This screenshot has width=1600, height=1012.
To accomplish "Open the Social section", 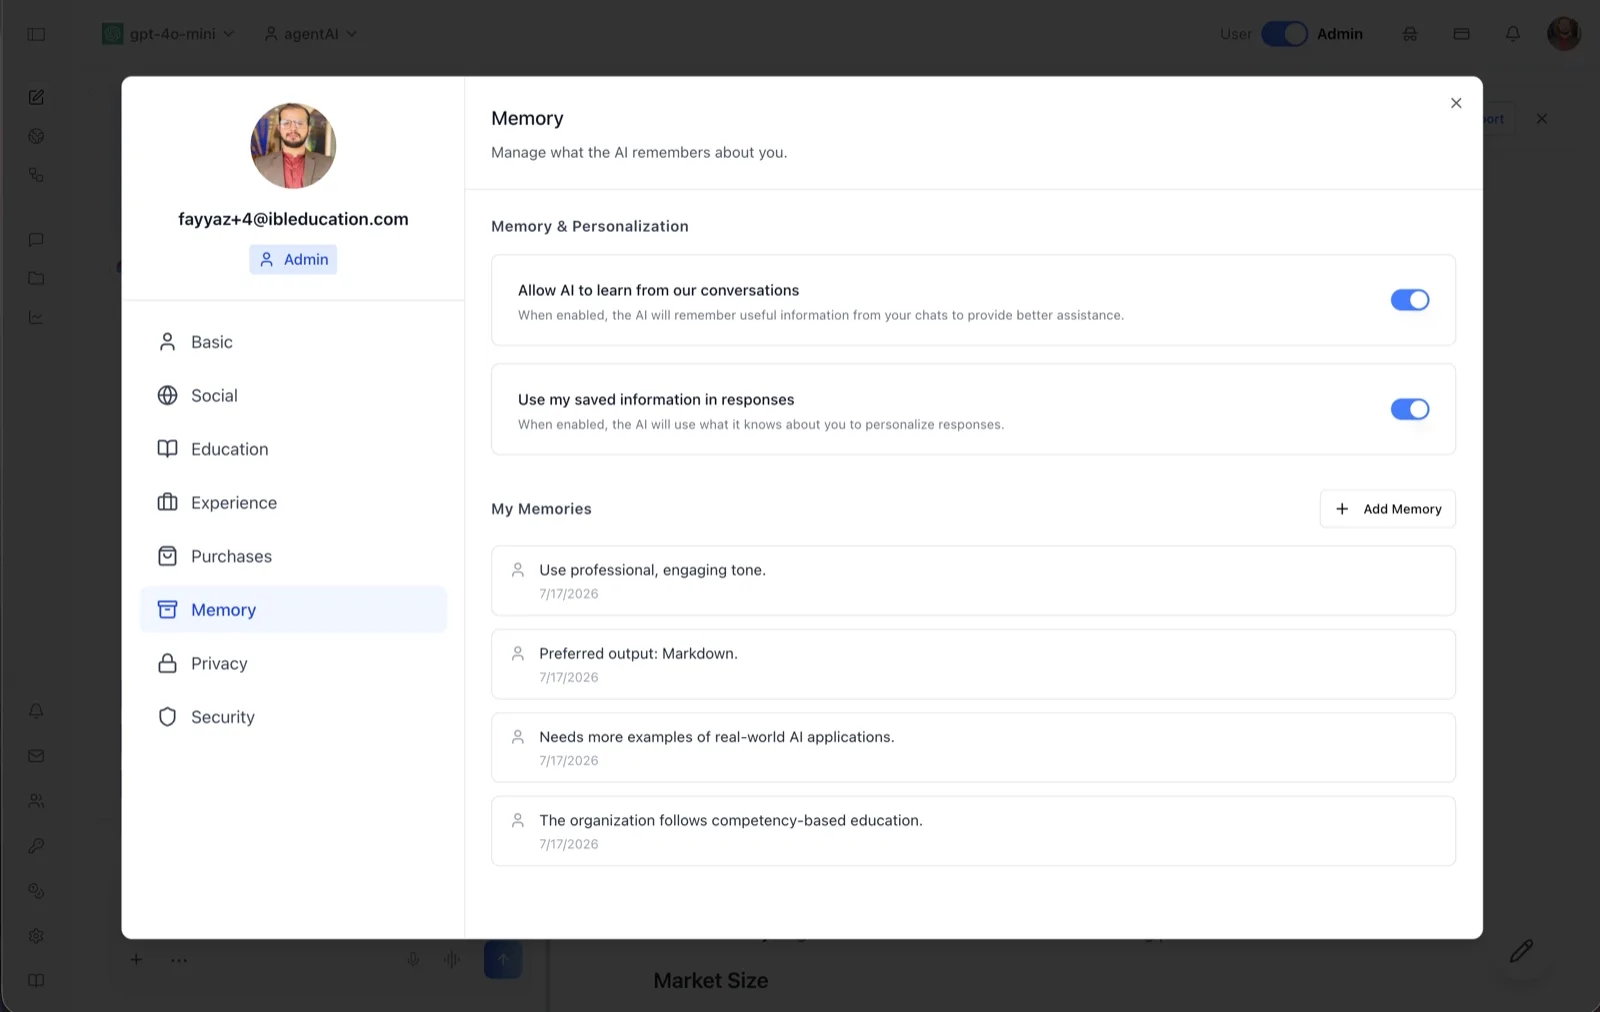I will point(293,396).
